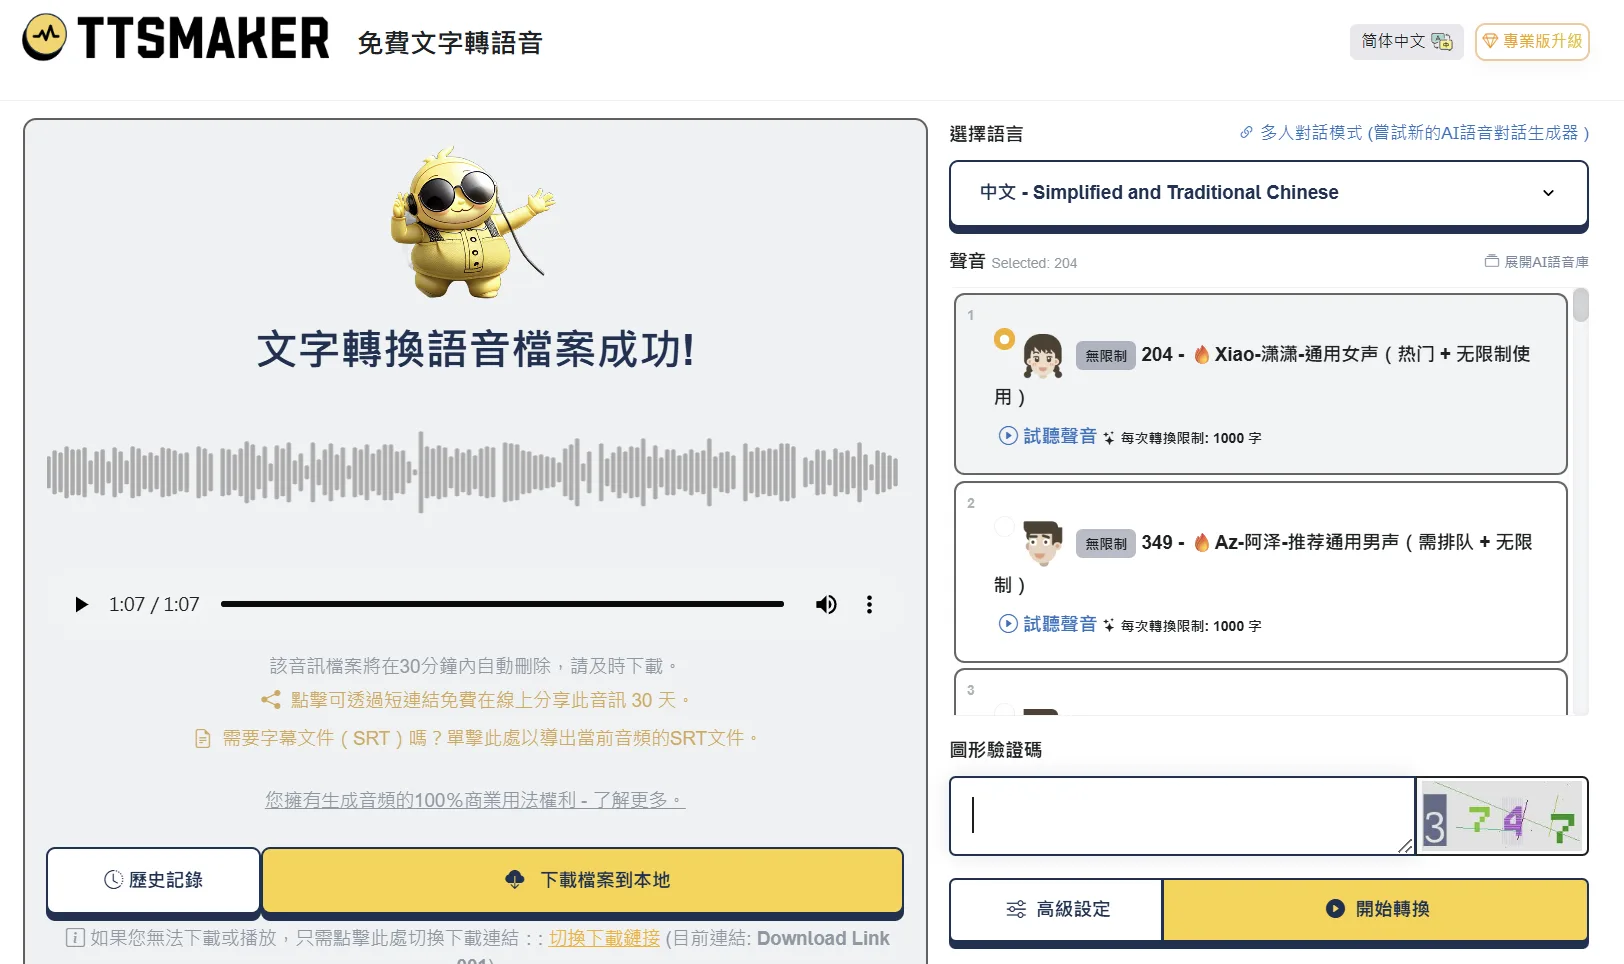Click the 展開AI語音庫 library icon
Screen dimensions: 1624x964
coord(1492,261)
